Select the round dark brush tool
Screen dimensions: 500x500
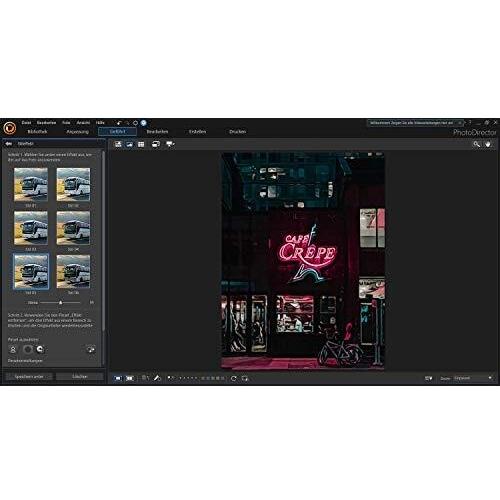(28, 349)
